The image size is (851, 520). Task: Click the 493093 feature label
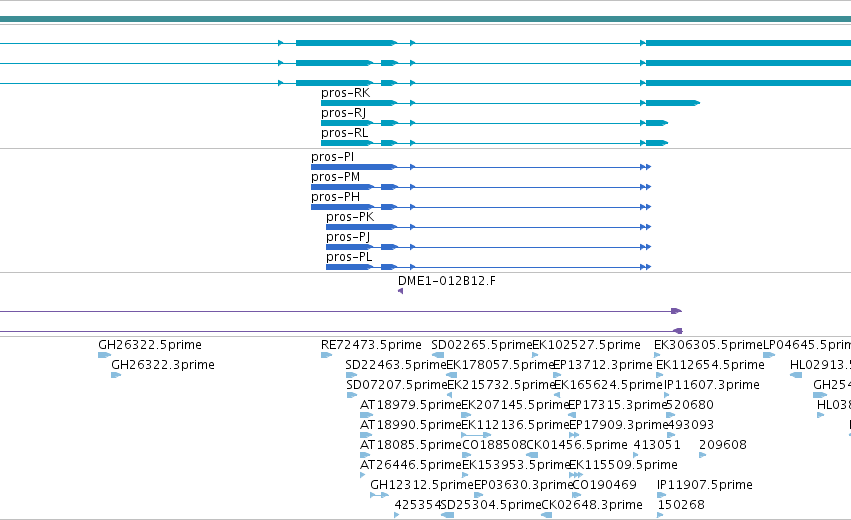click(x=690, y=425)
